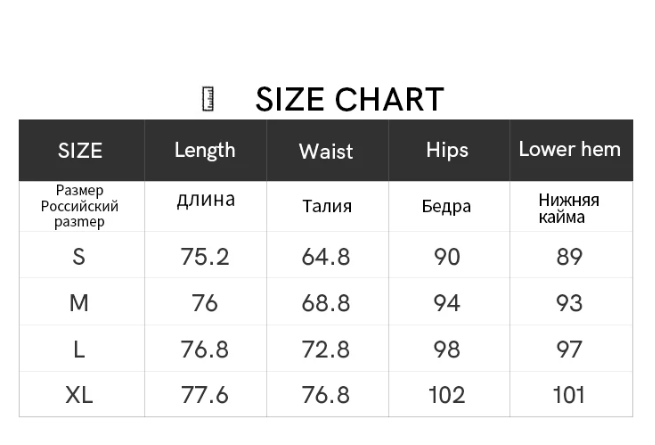Select the SIZE column header
The image size is (655, 445).
click(80, 151)
